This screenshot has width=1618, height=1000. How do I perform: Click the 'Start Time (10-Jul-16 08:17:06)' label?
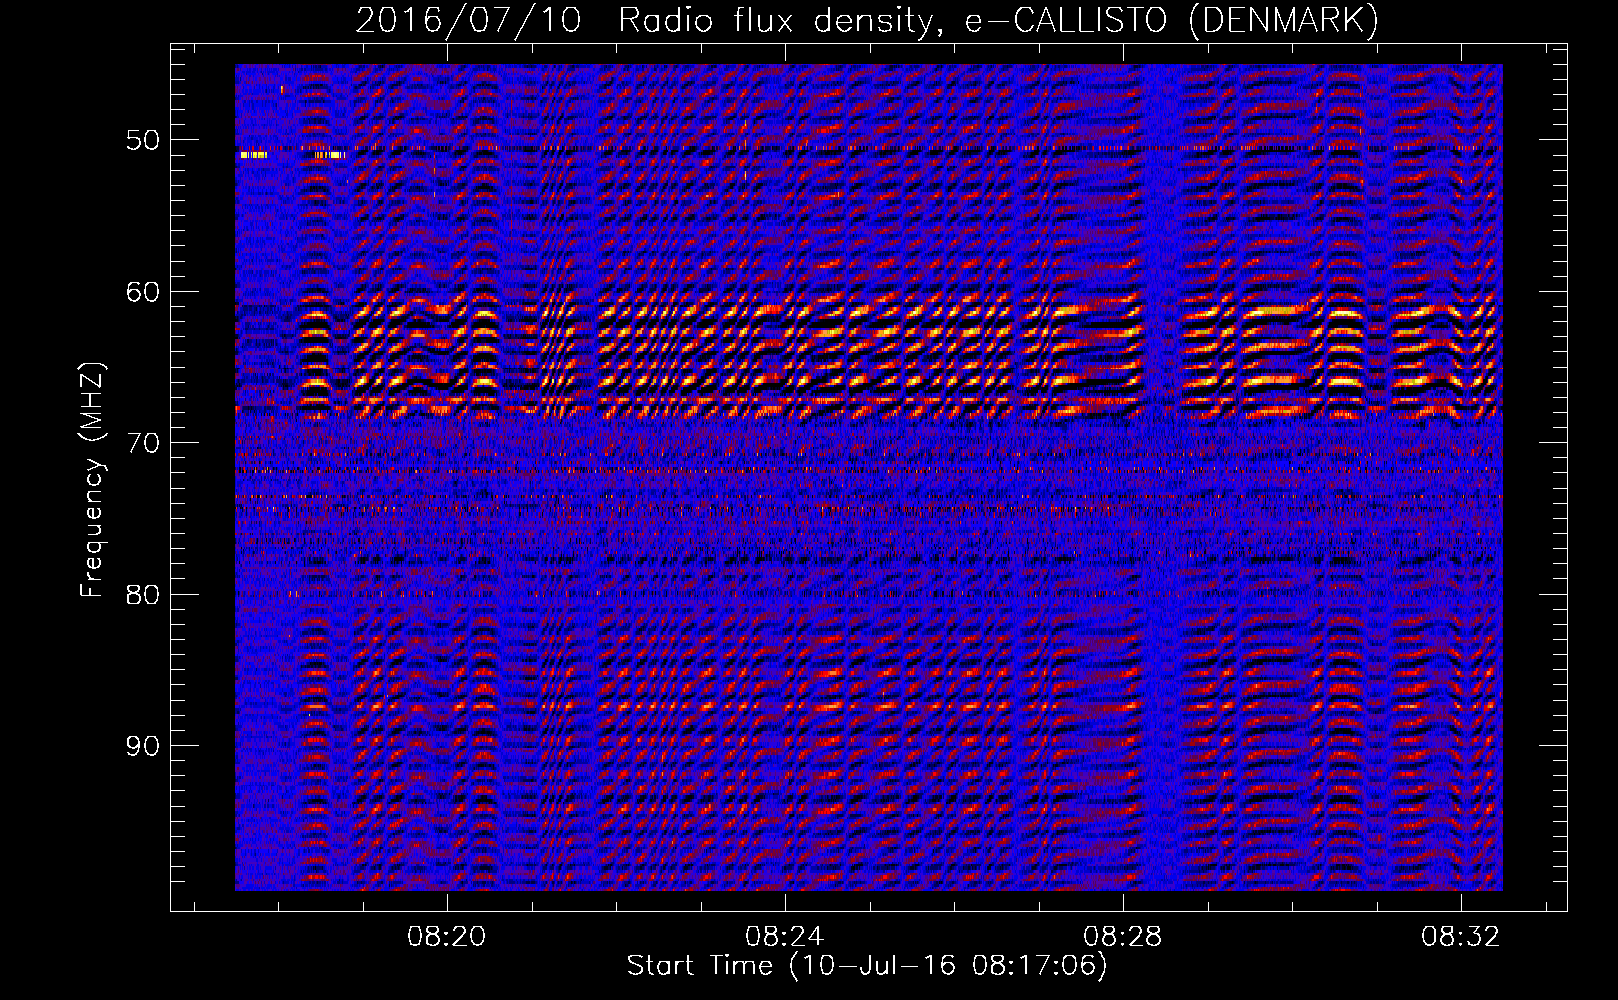point(867,966)
